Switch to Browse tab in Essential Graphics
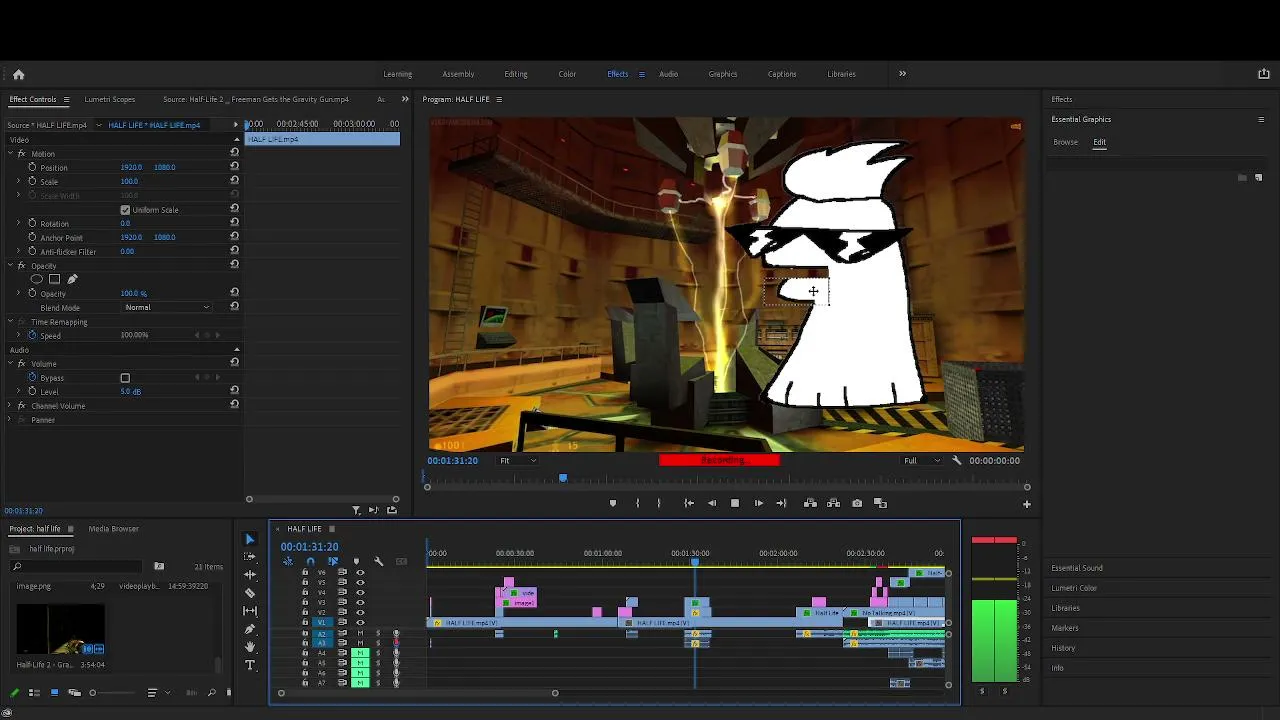Image resolution: width=1280 pixels, height=720 pixels. coord(1065,142)
